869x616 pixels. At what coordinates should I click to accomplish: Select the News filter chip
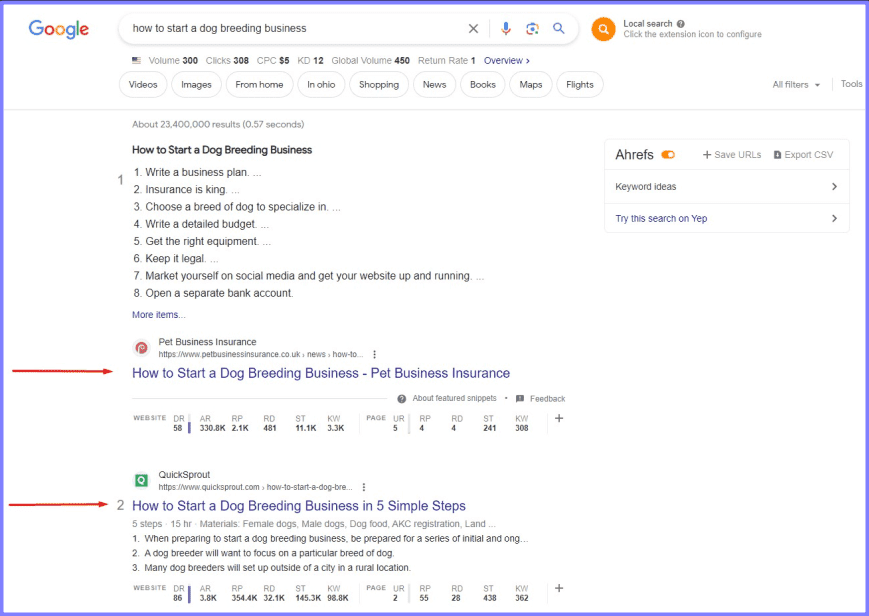click(434, 84)
